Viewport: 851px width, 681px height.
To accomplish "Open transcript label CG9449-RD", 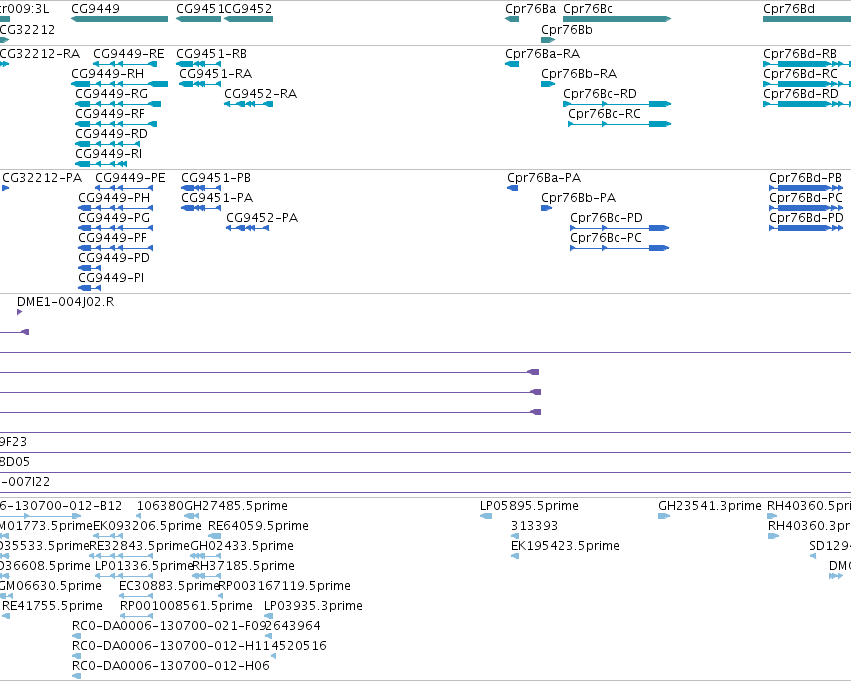I will [111, 133].
